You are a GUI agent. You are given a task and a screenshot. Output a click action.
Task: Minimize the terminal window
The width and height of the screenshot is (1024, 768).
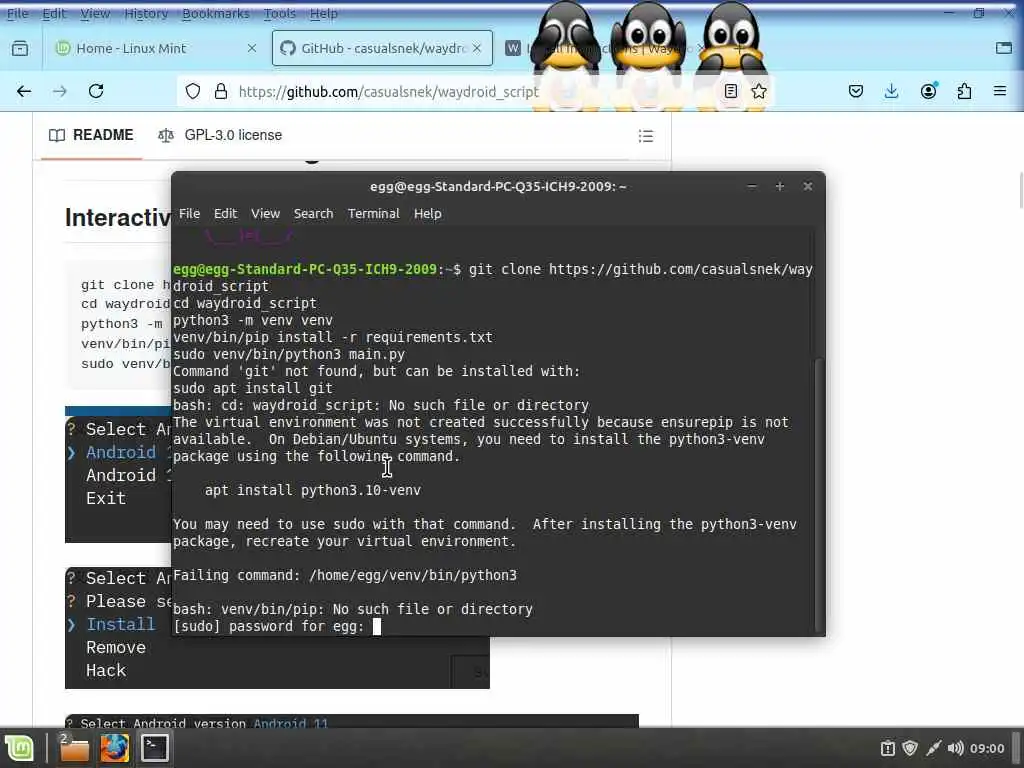click(752, 187)
